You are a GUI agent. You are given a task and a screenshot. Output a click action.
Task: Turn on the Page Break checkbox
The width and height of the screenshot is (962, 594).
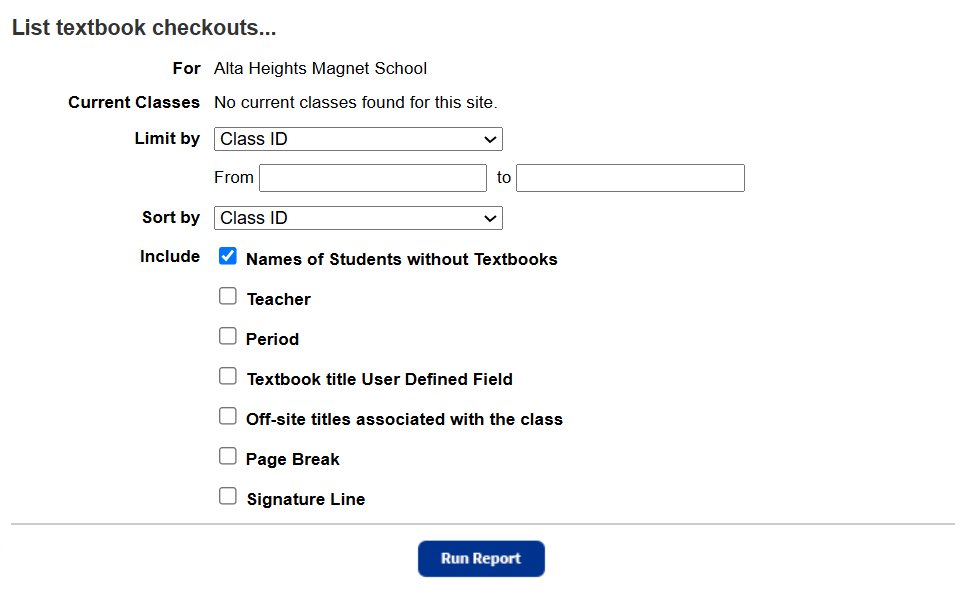click(228, 457)
